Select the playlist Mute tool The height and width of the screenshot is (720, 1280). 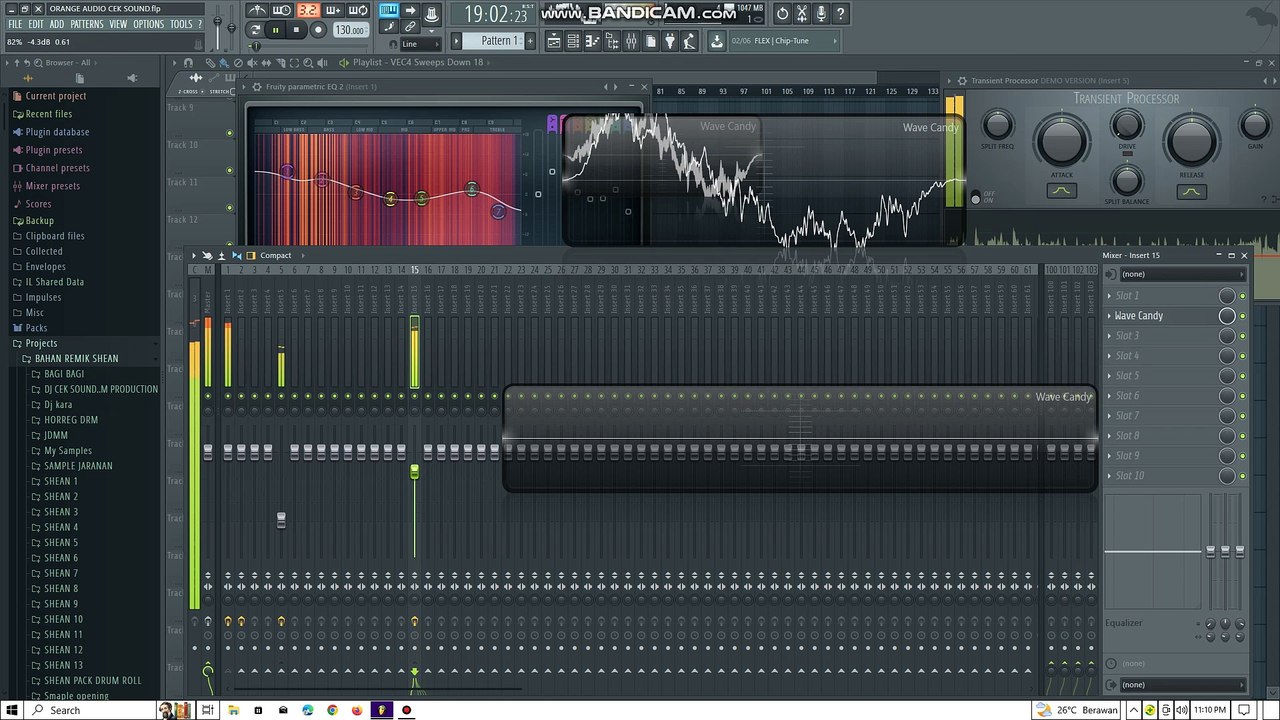[251, 62]
